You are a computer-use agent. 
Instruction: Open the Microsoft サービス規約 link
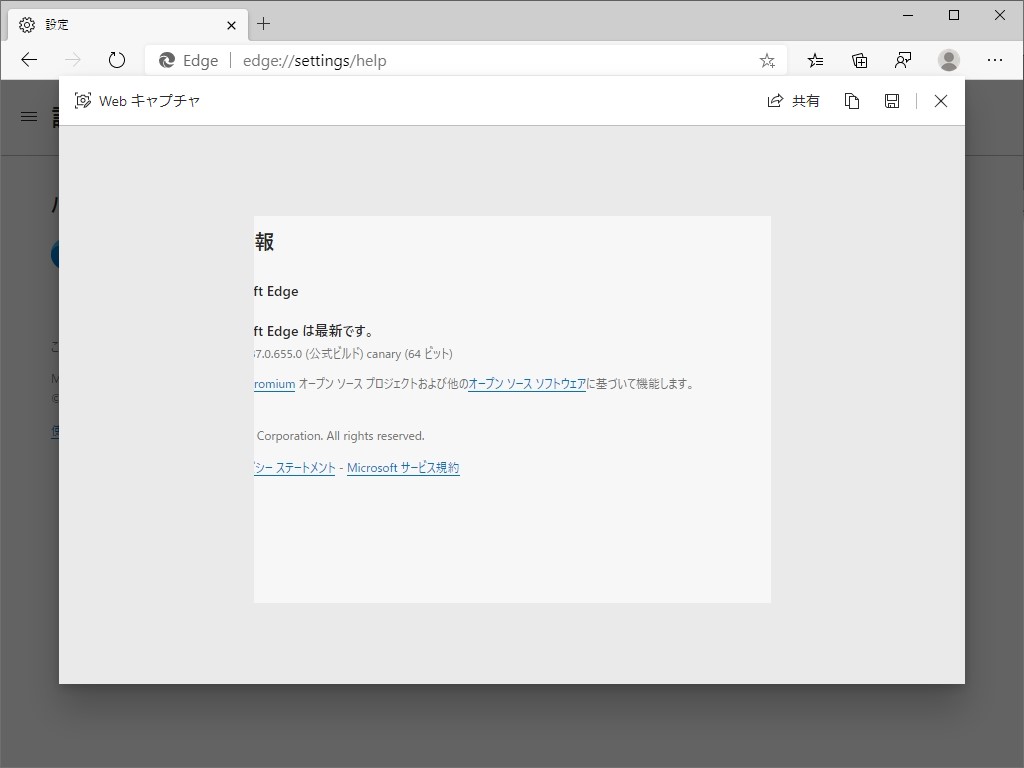403,468
